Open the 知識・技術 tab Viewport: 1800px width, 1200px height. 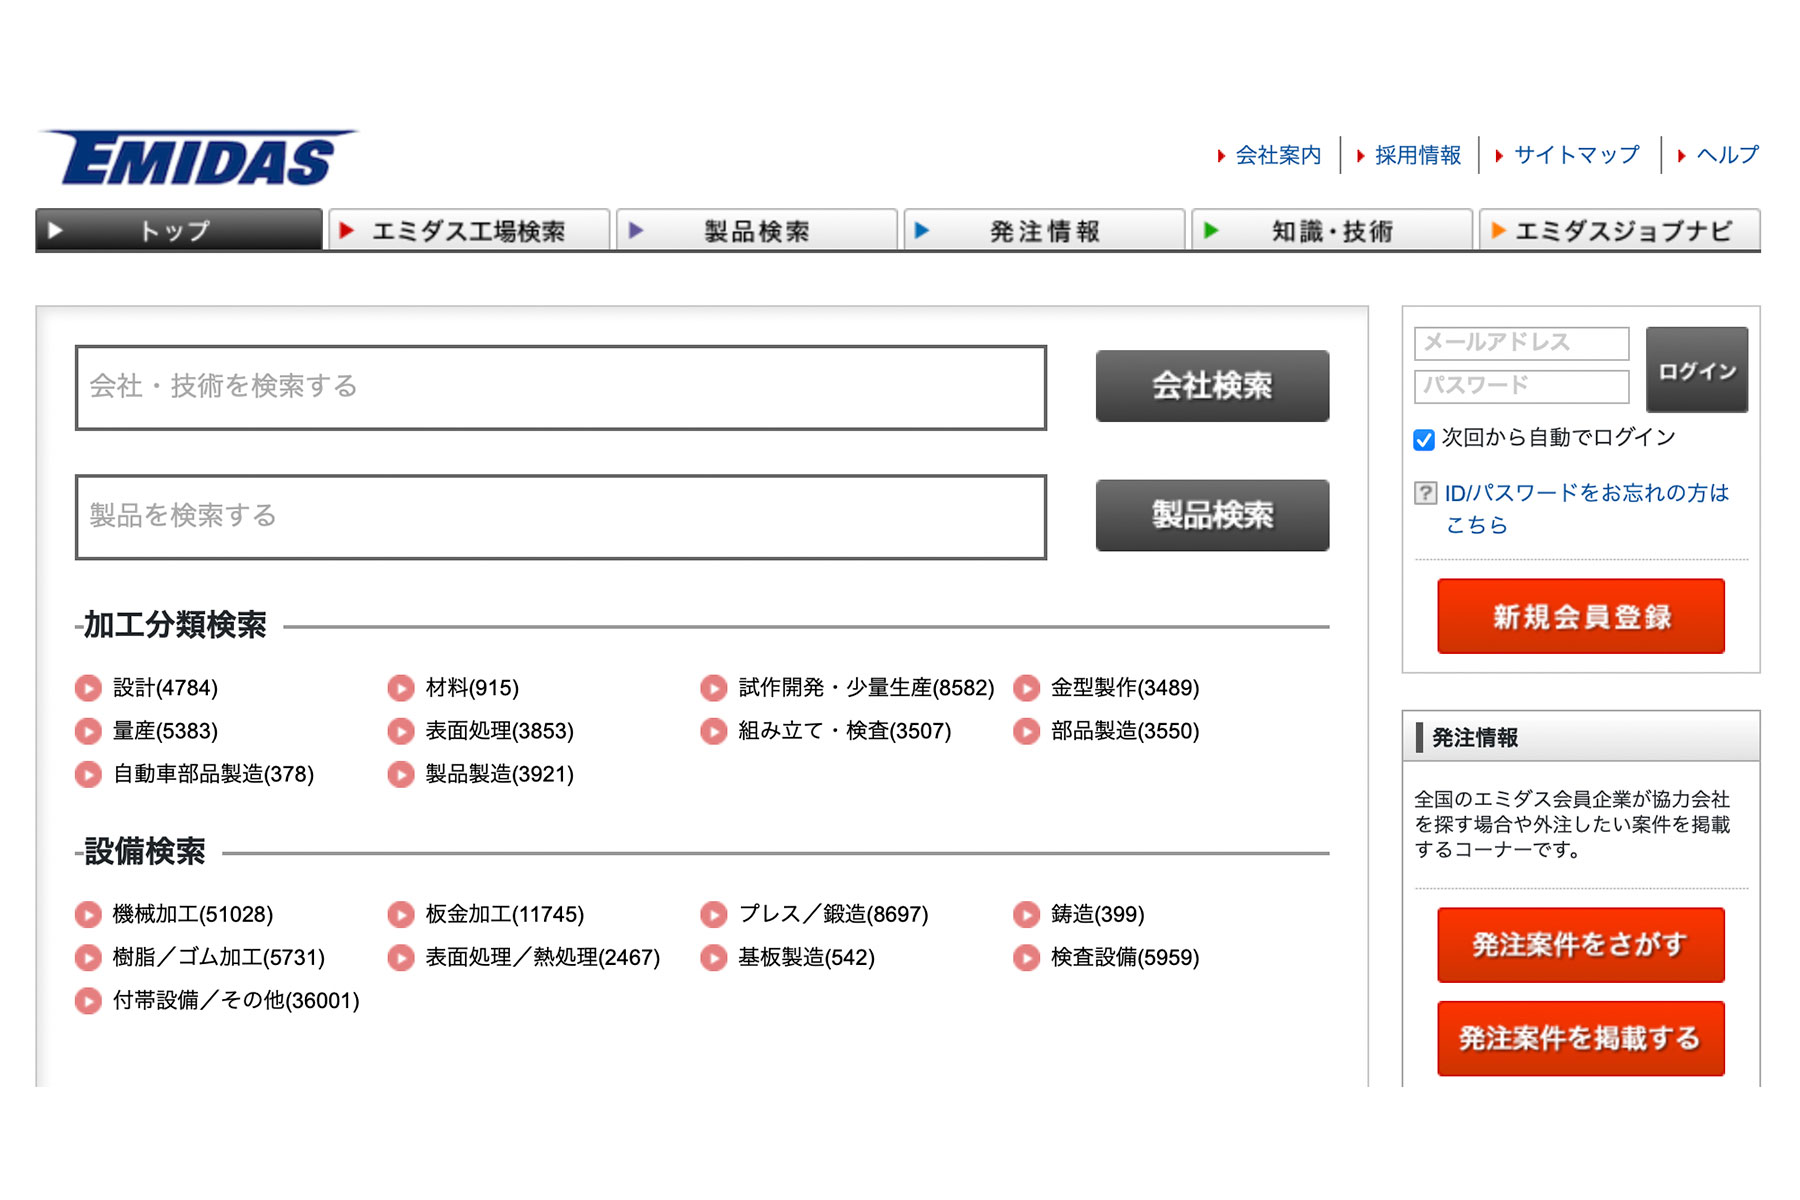click(1331, 231)
